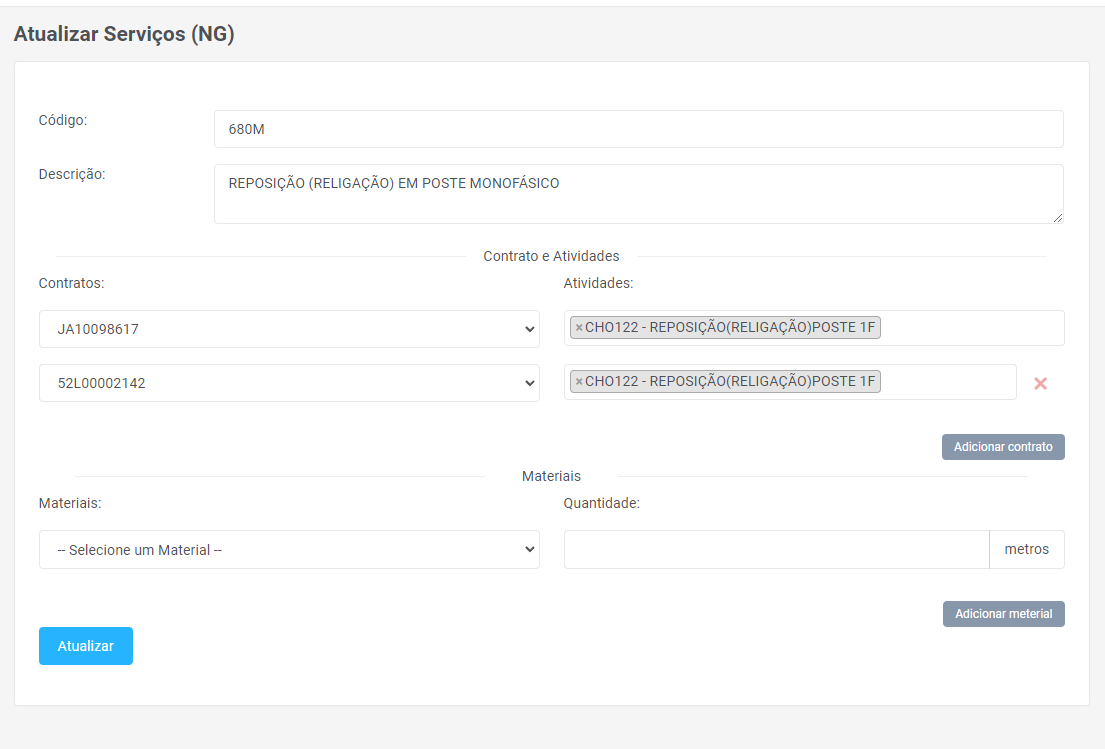Click the Descrição label
The height and width of the screenshot is (749, 1105).
(72, 174)
